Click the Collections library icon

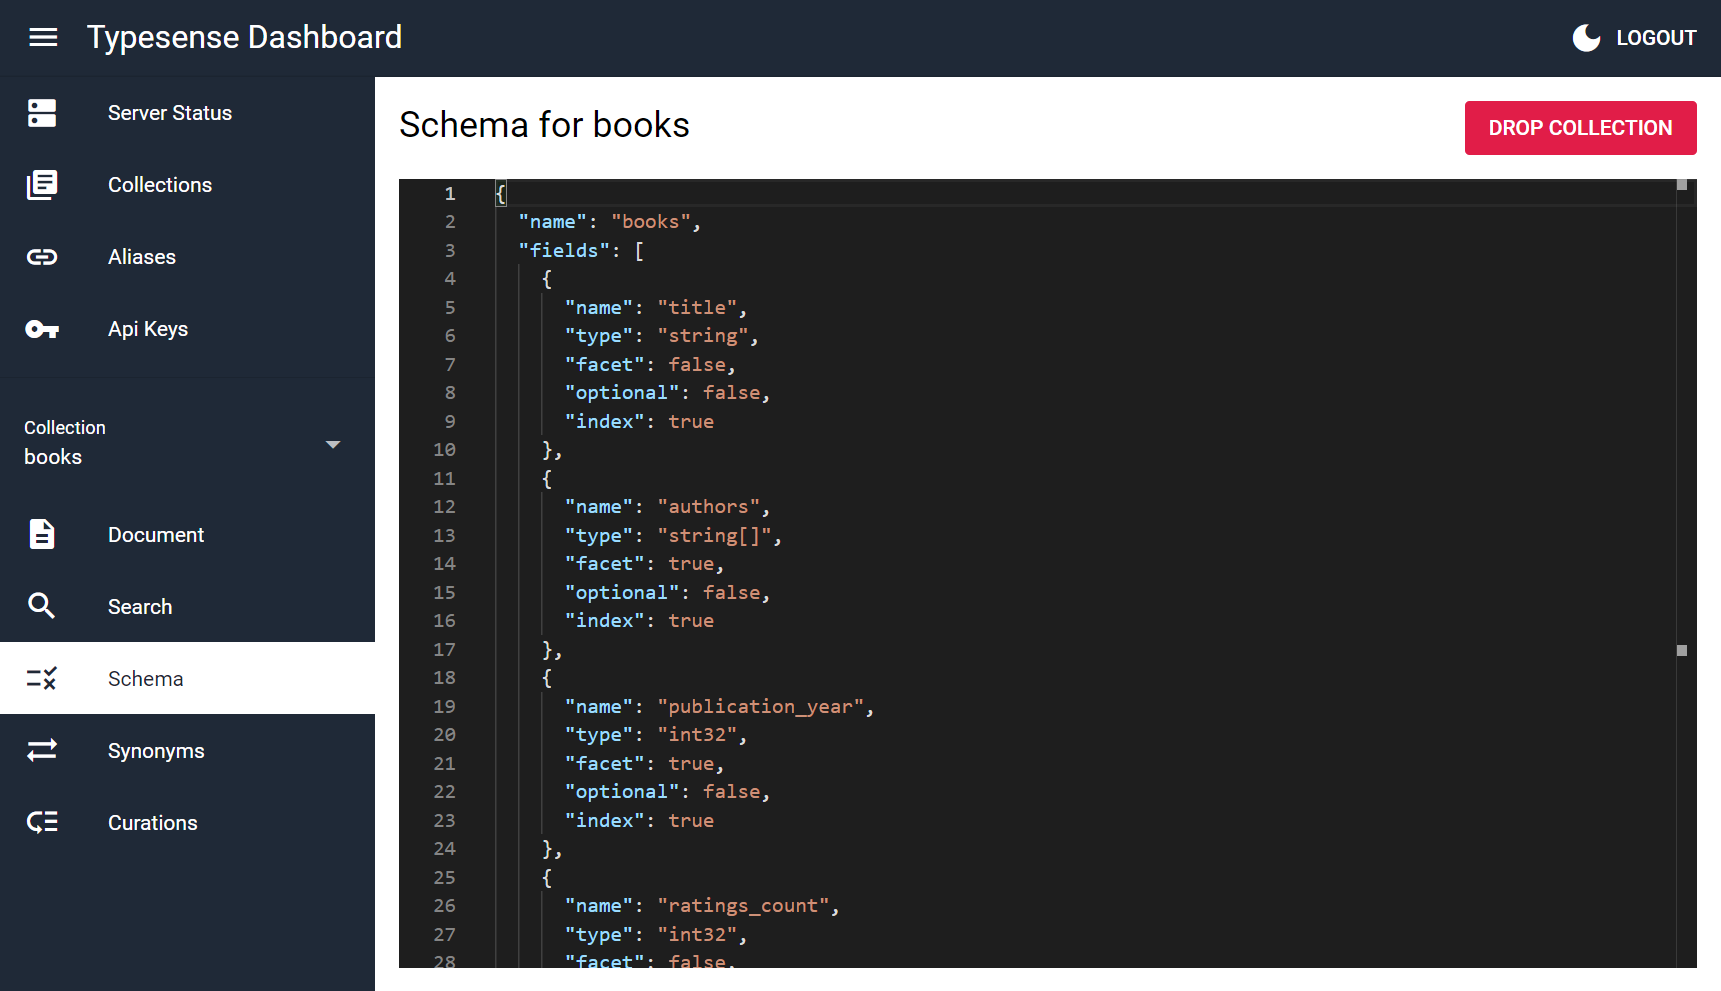(42, 185)
